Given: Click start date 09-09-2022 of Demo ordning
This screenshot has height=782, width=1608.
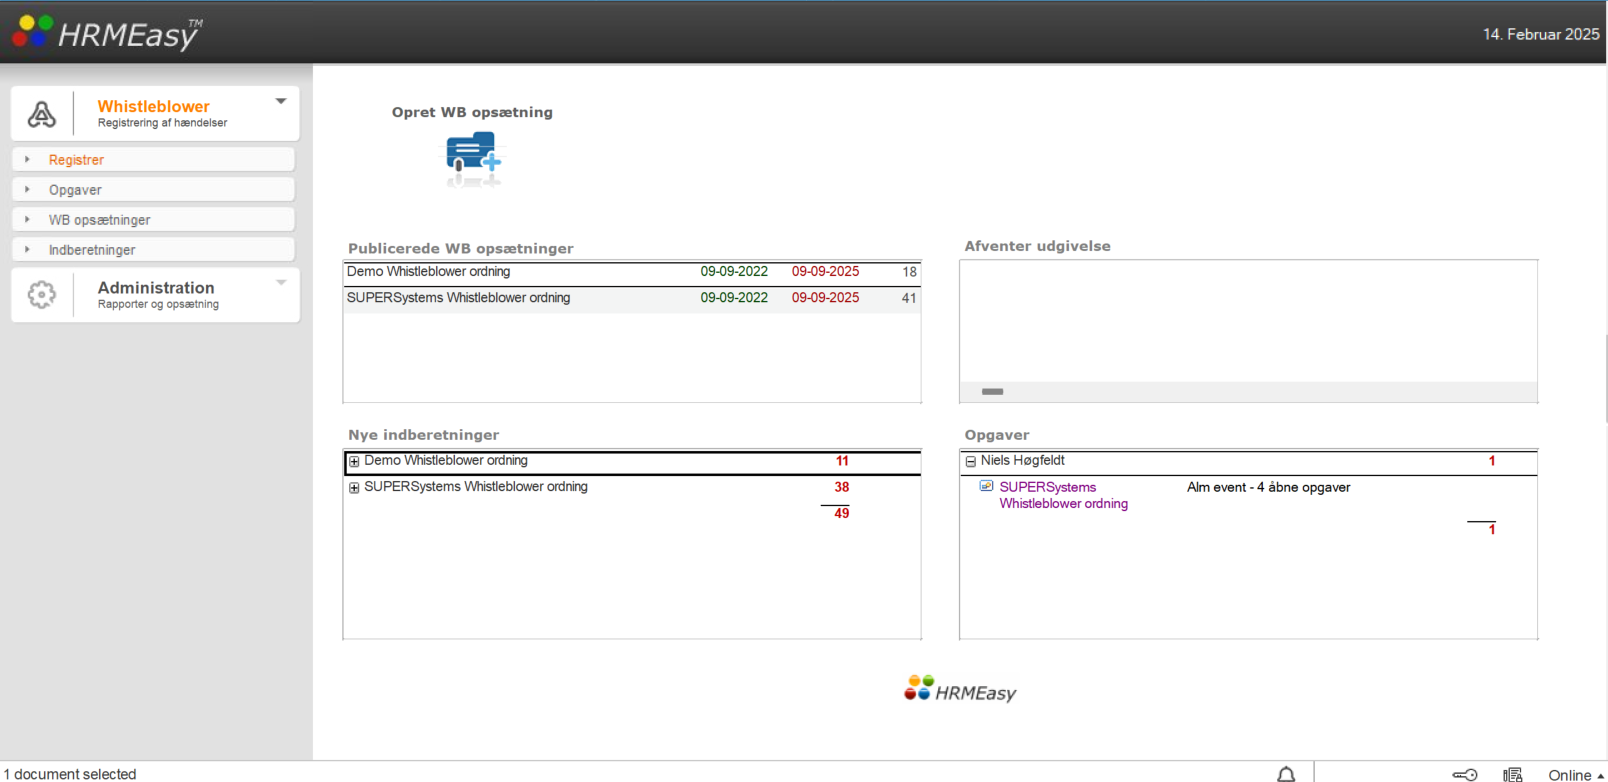Looking at the screenshot, I should tap(734, 271).
